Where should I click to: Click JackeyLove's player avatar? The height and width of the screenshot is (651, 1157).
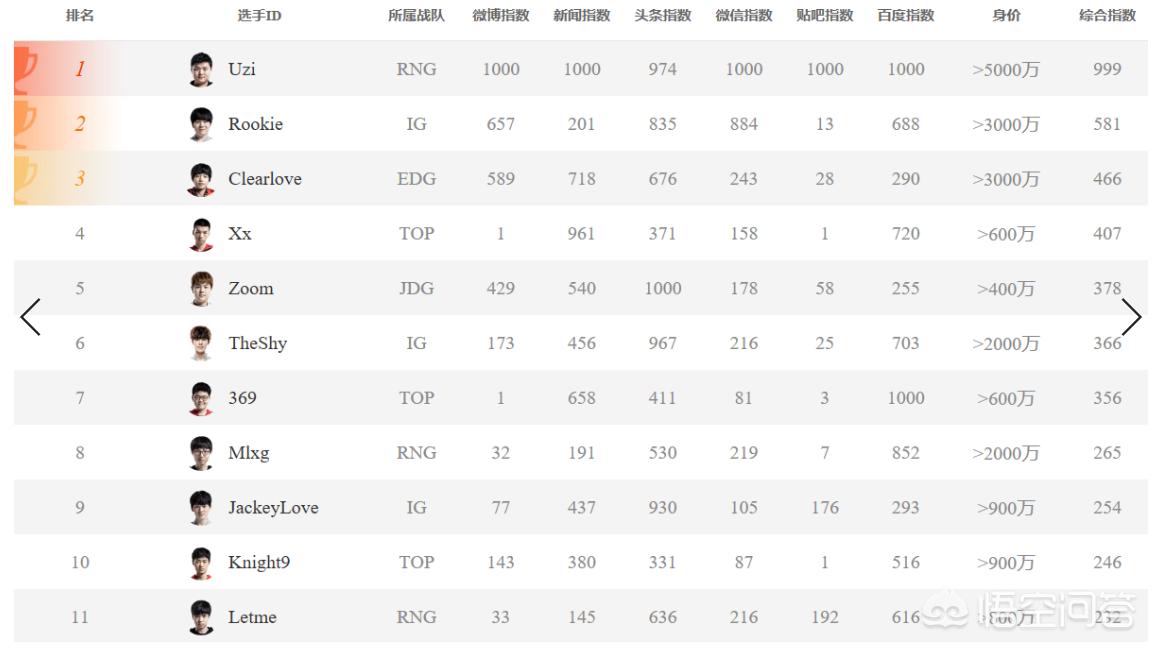(x=201, y=507)
